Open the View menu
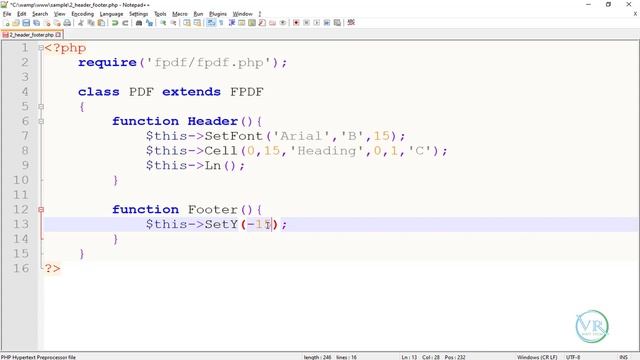This screenshot has width=640, height=360. coord(60,14)
